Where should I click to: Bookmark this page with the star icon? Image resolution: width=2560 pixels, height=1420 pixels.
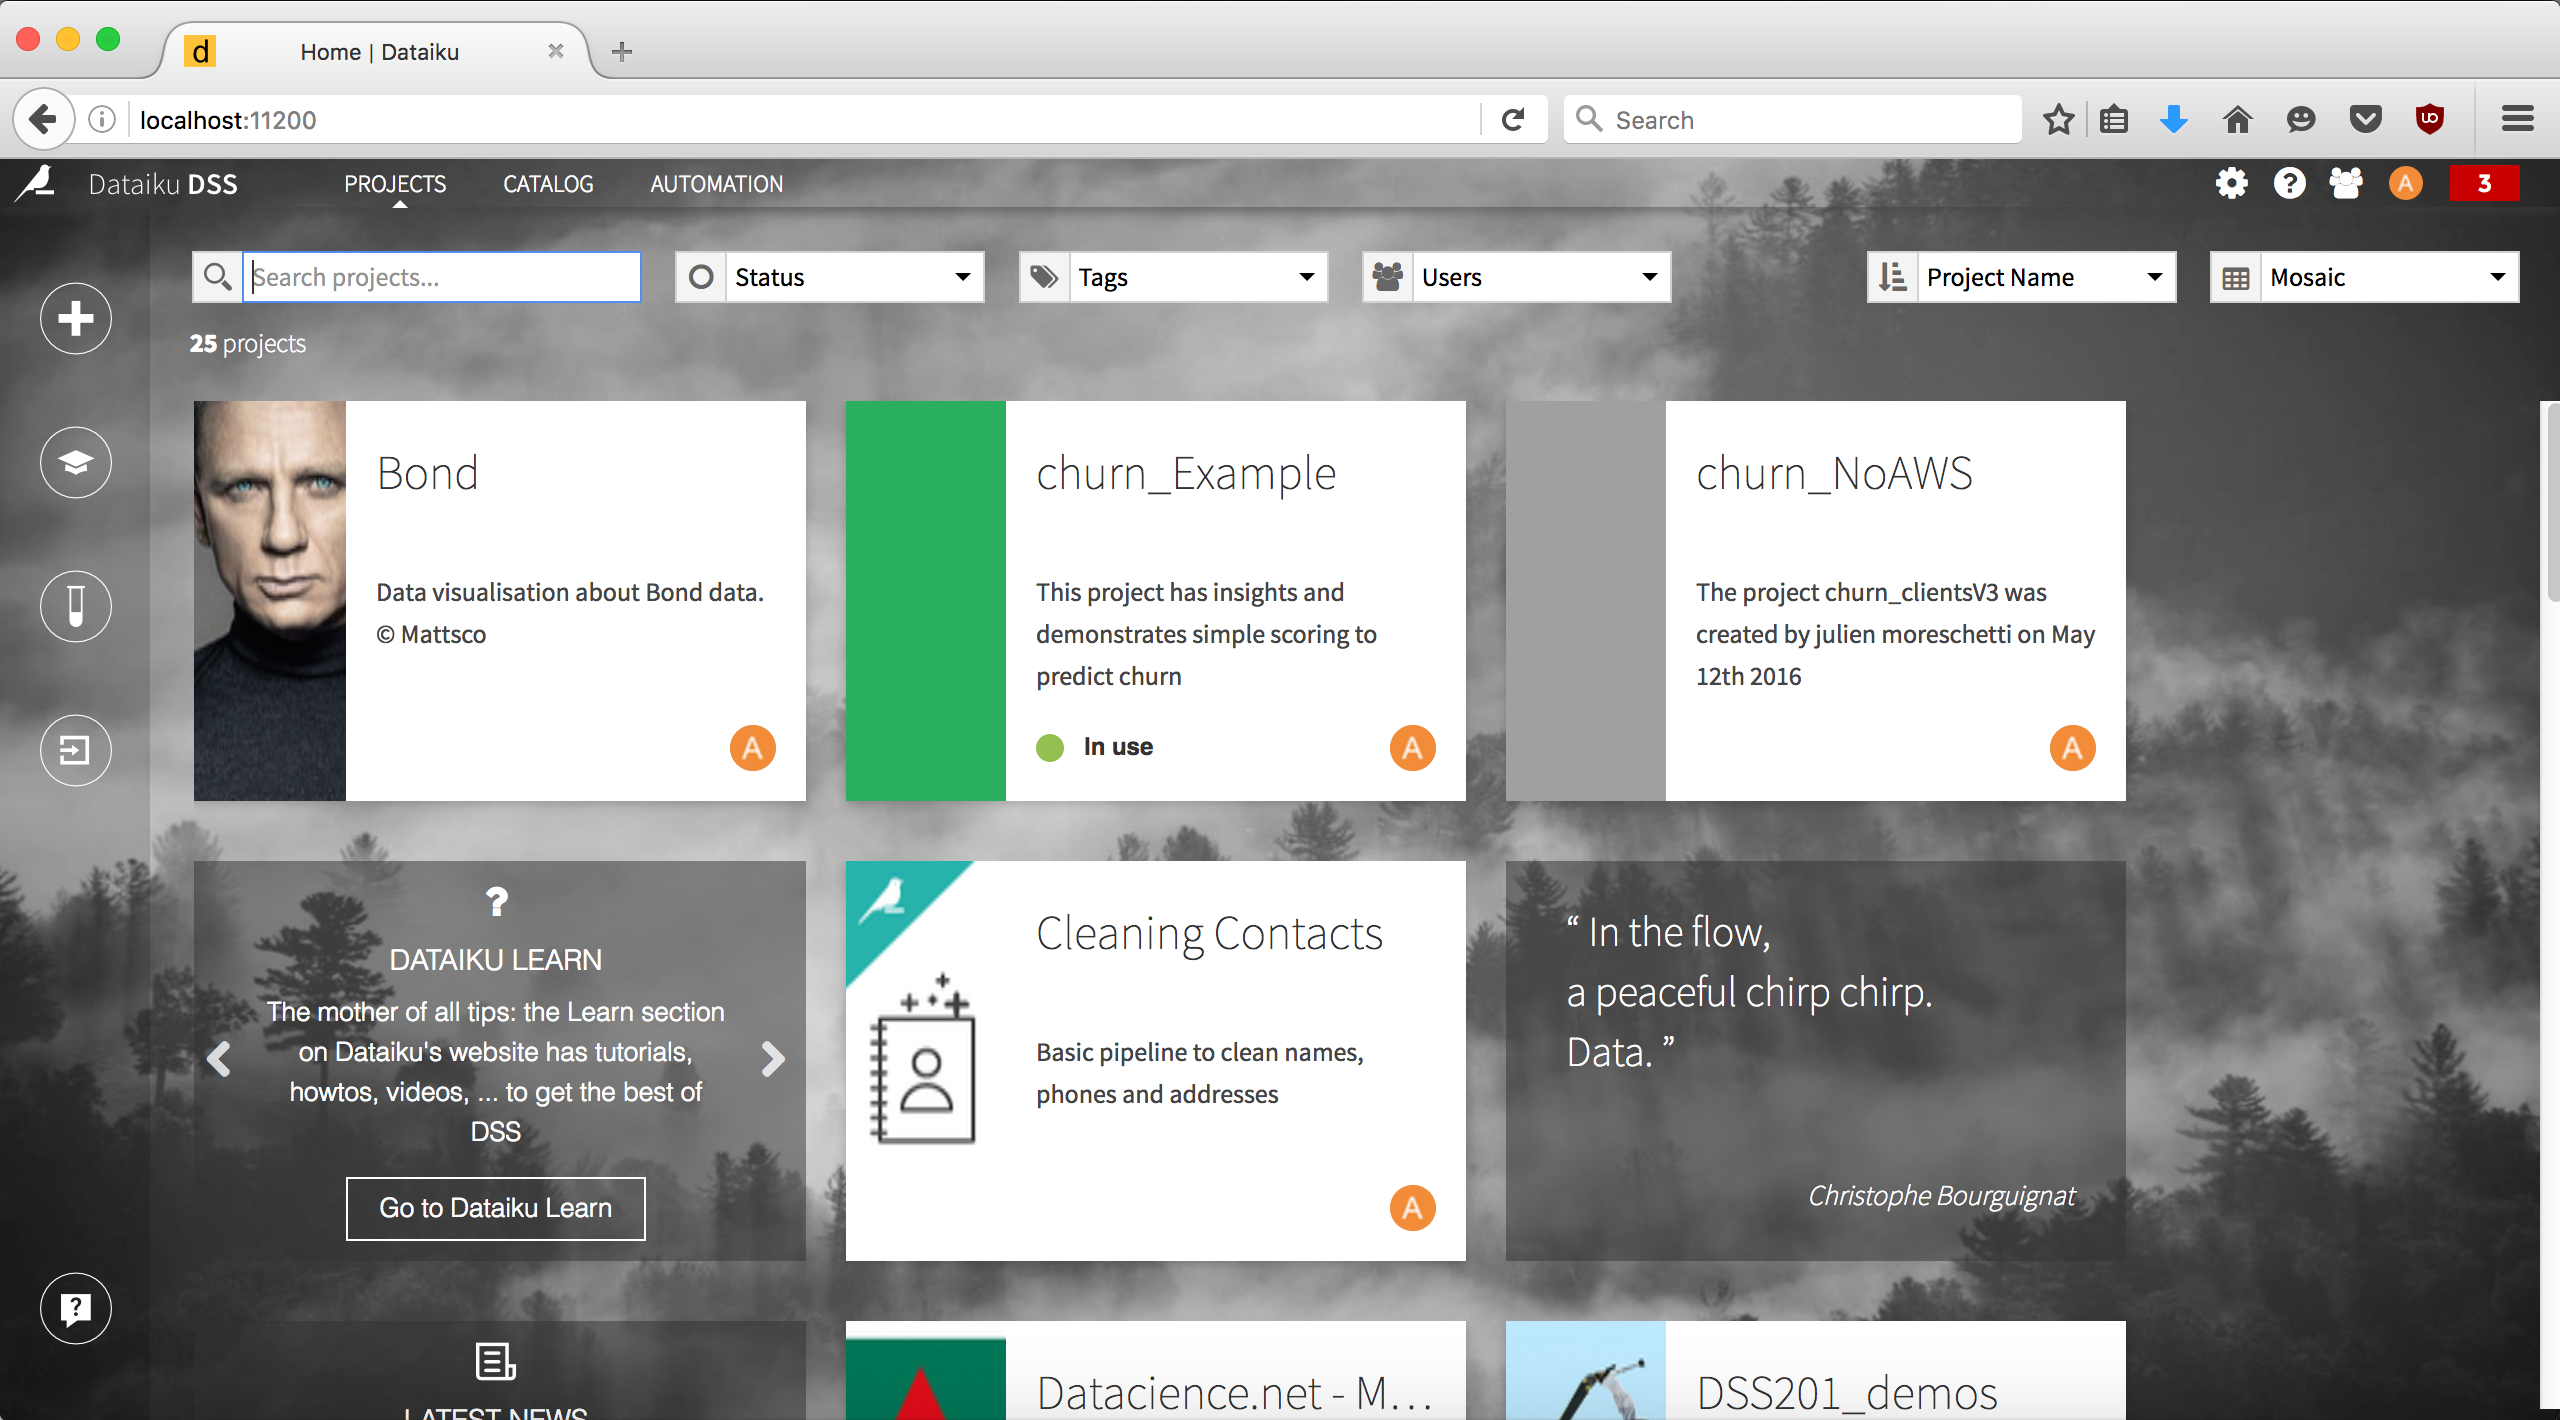tap(2058, 120)
